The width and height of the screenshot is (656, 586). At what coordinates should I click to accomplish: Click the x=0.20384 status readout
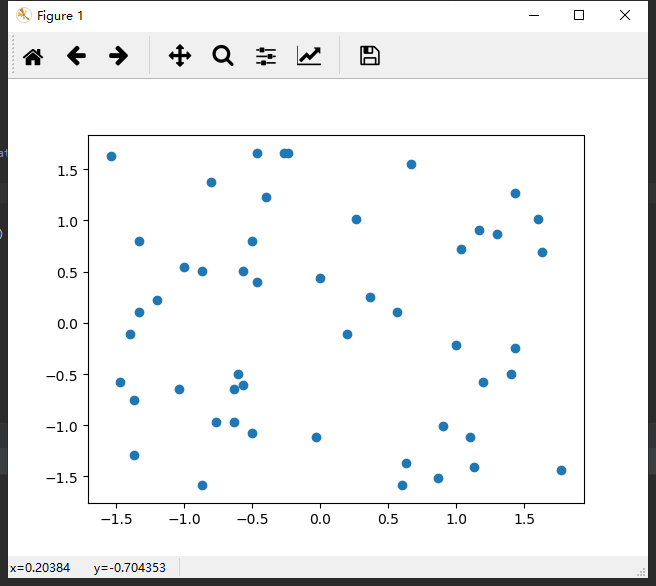pos(40,568)
